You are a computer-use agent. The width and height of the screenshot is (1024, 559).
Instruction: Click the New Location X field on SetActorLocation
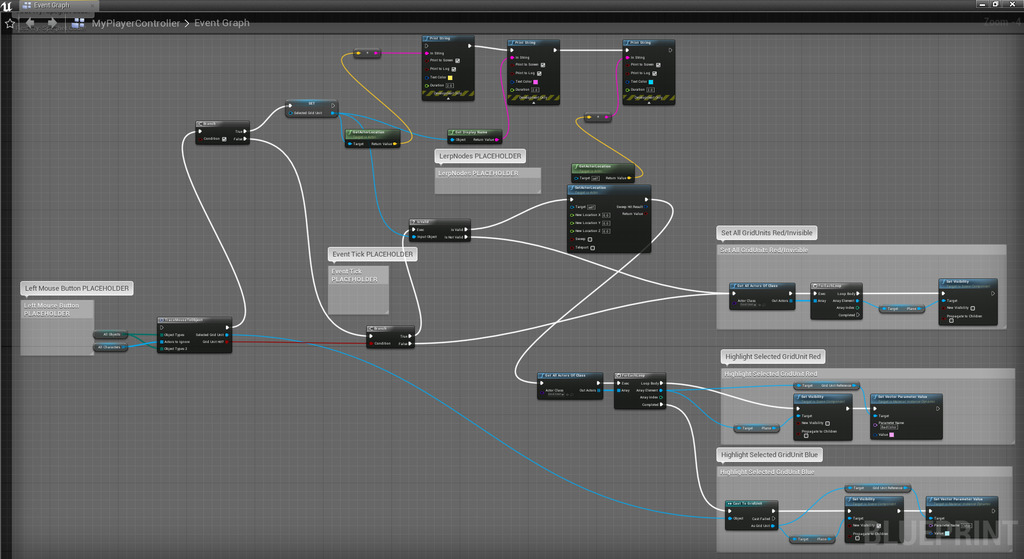pyautogui.click(x=607, y=215)
